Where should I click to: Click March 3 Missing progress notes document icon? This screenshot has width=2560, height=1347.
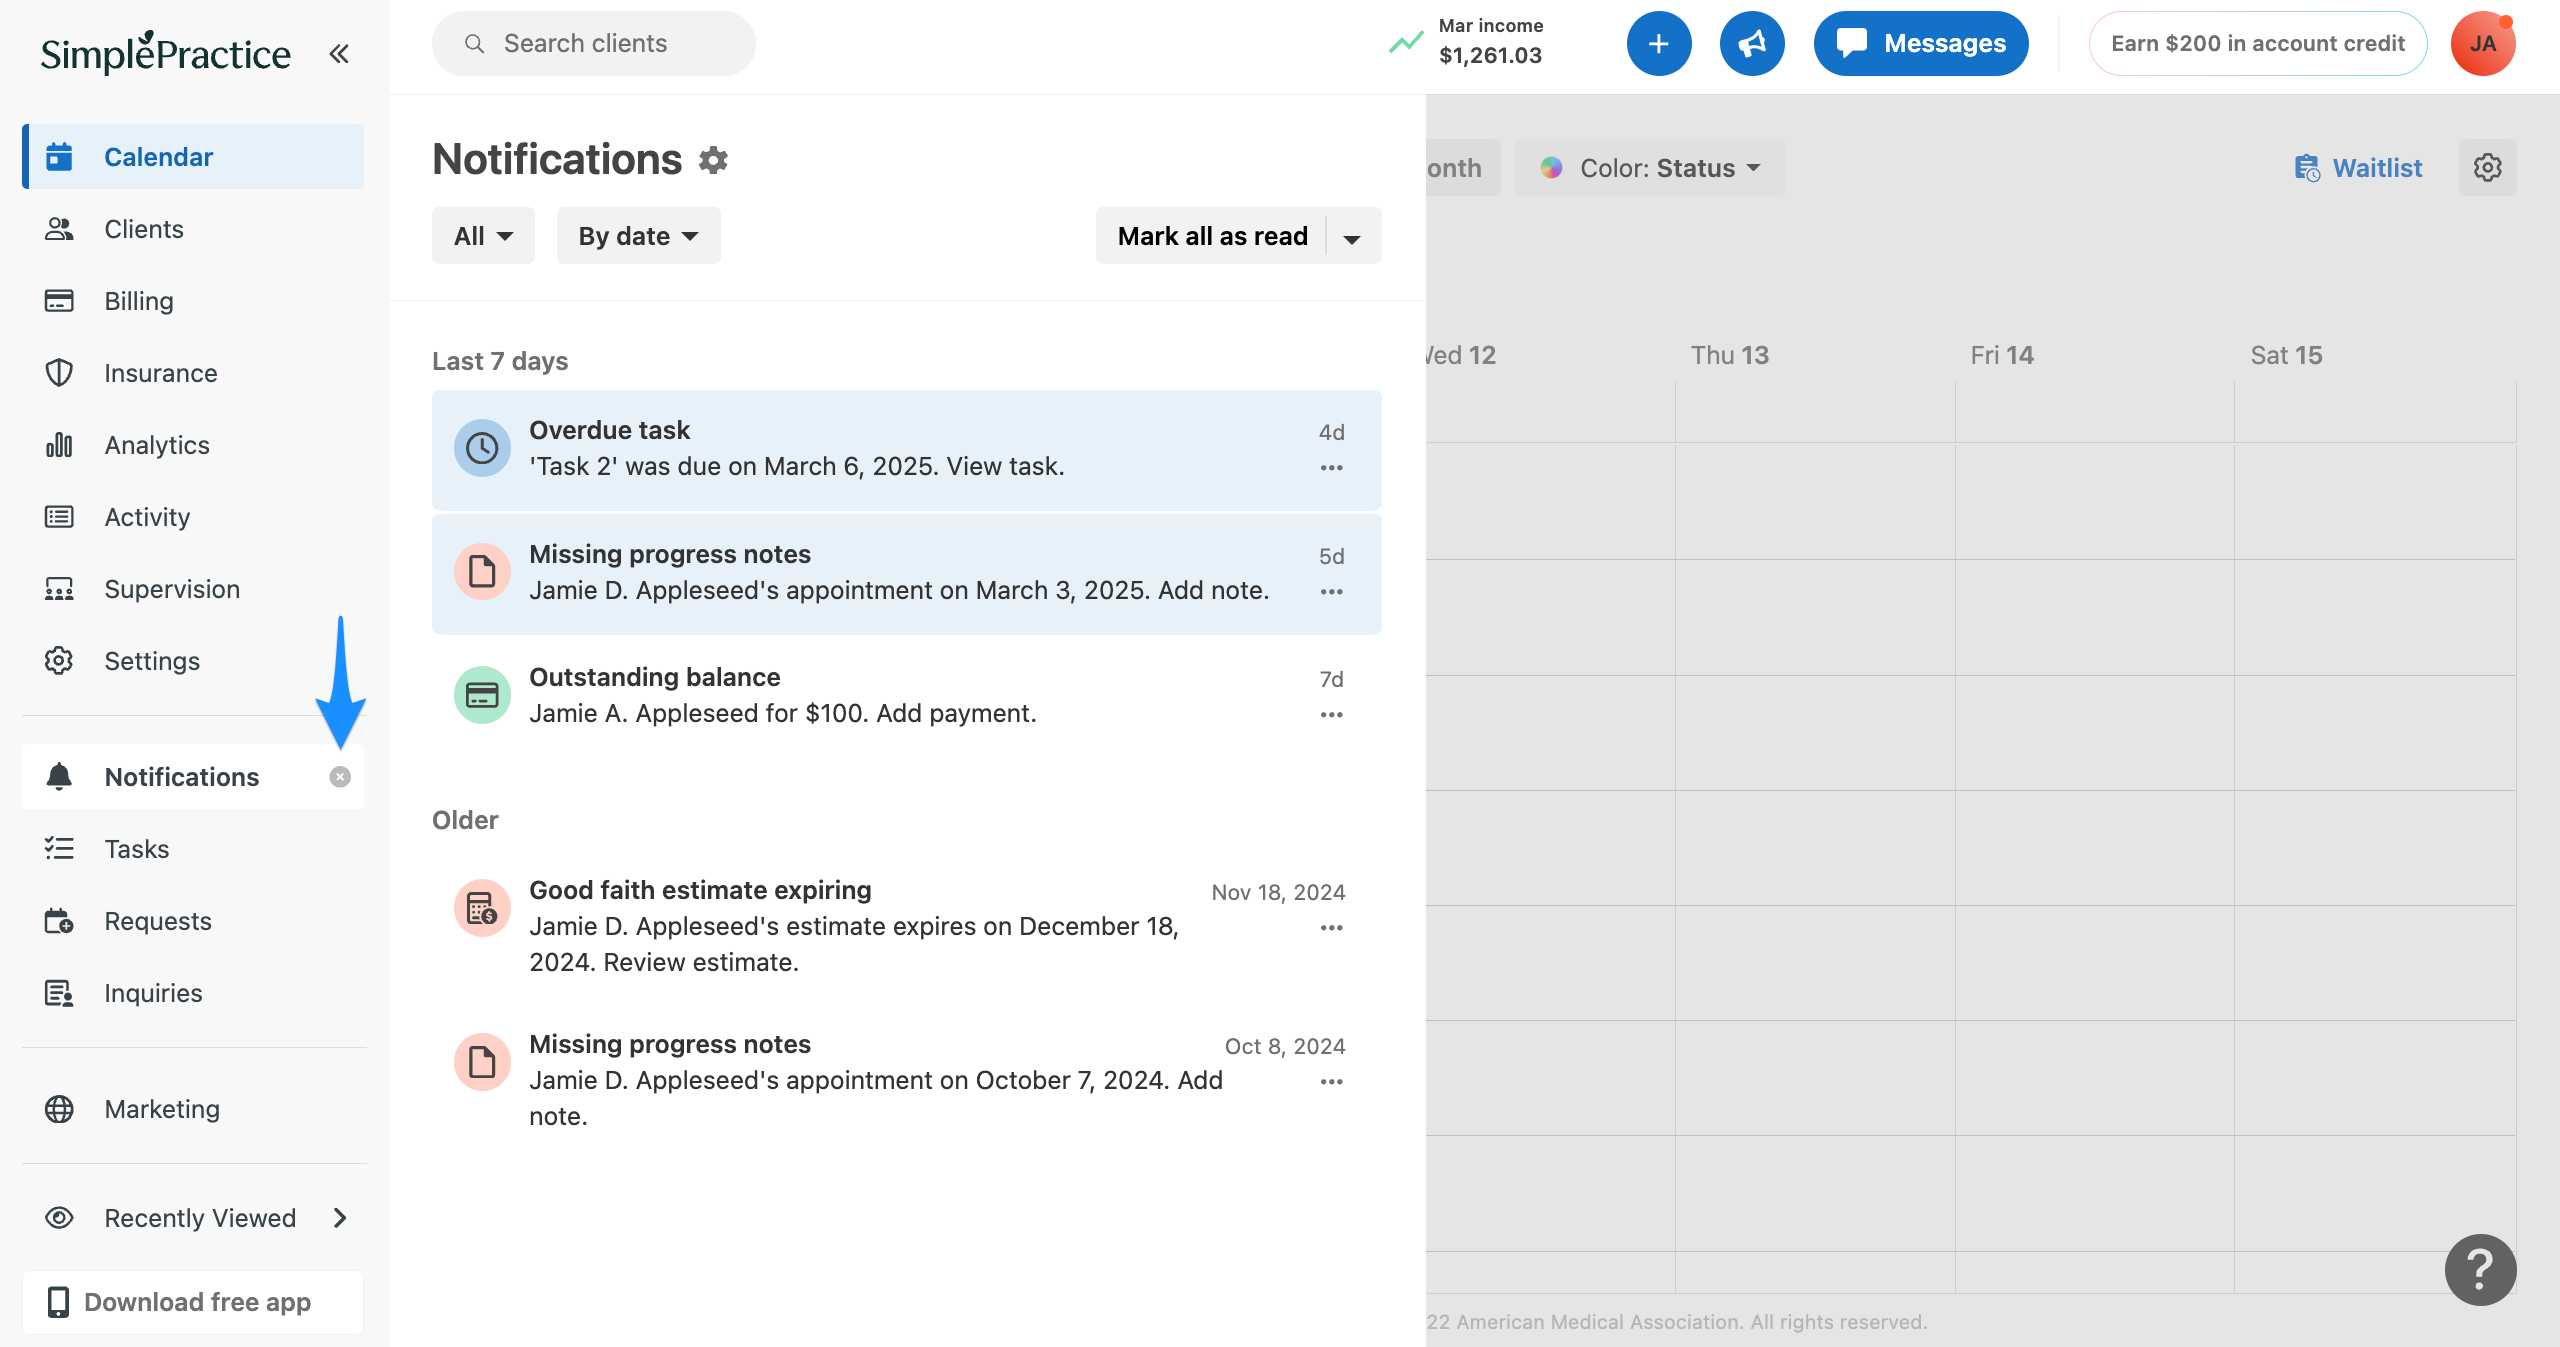click(482, 572)
